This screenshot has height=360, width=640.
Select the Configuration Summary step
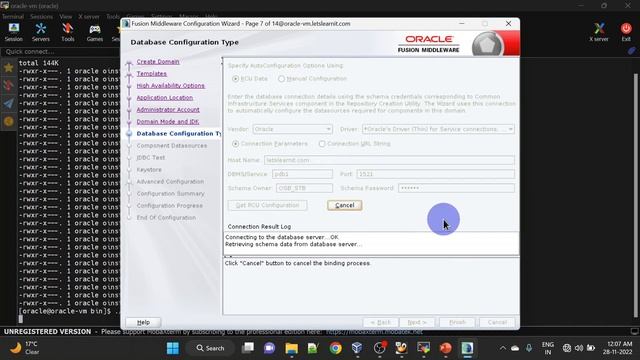pyautogui.click(x=171, y=193)
